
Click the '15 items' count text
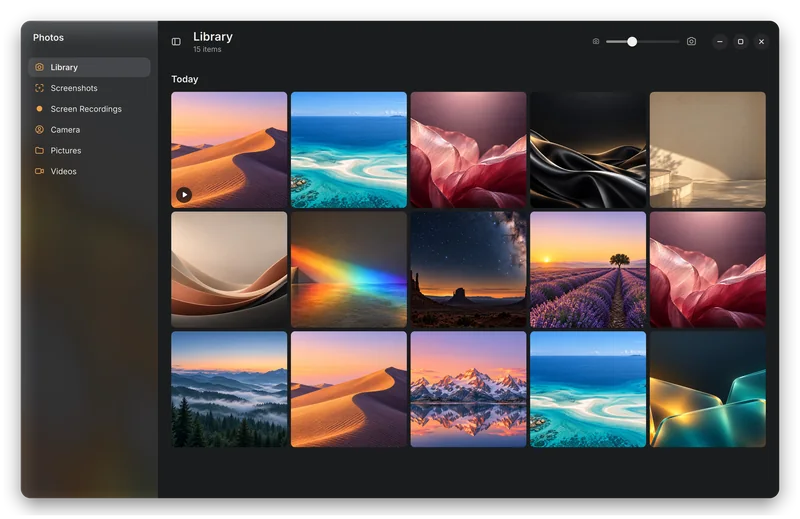(207, 50)
